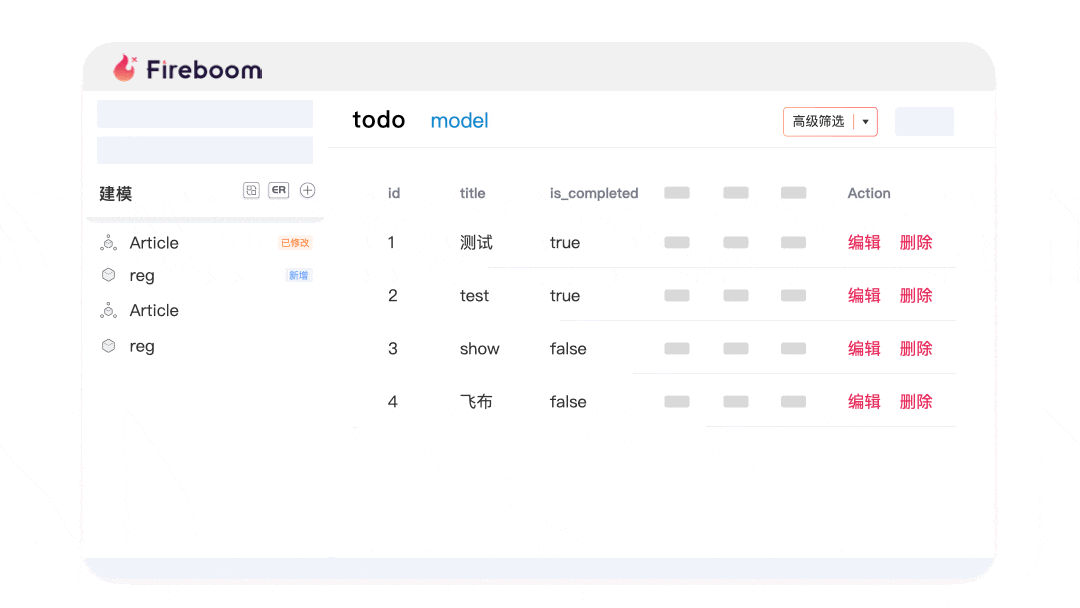
Task: Click icon beside Article marked 已修改
Action: point(109,242)
